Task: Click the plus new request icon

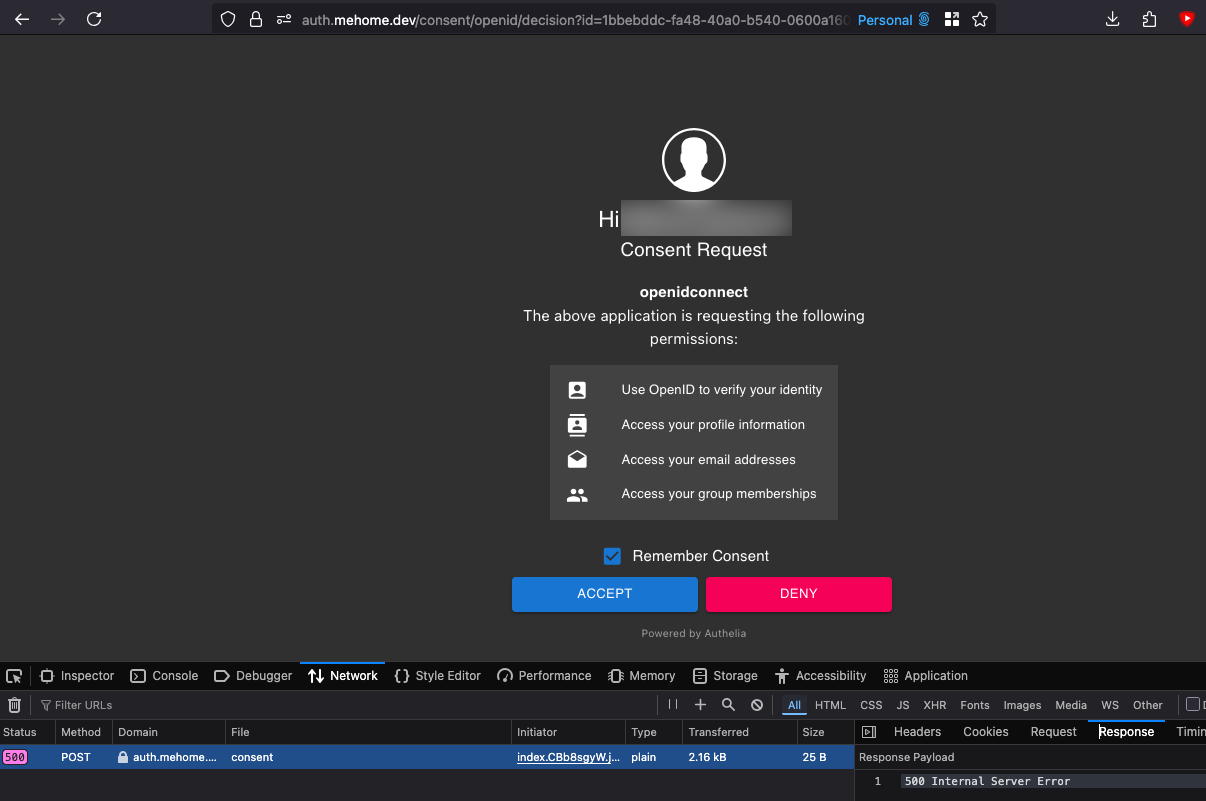Action: pyautogui.click(x=701, y=705)
